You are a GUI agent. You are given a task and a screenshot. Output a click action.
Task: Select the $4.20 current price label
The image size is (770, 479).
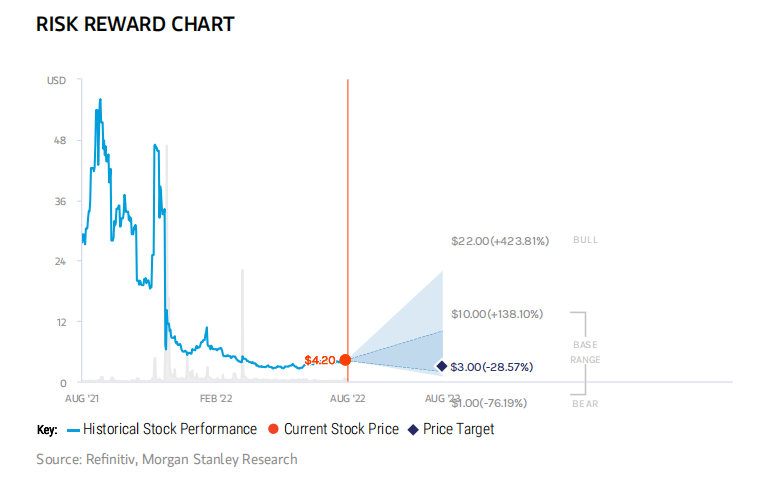(x=320, y=360)
